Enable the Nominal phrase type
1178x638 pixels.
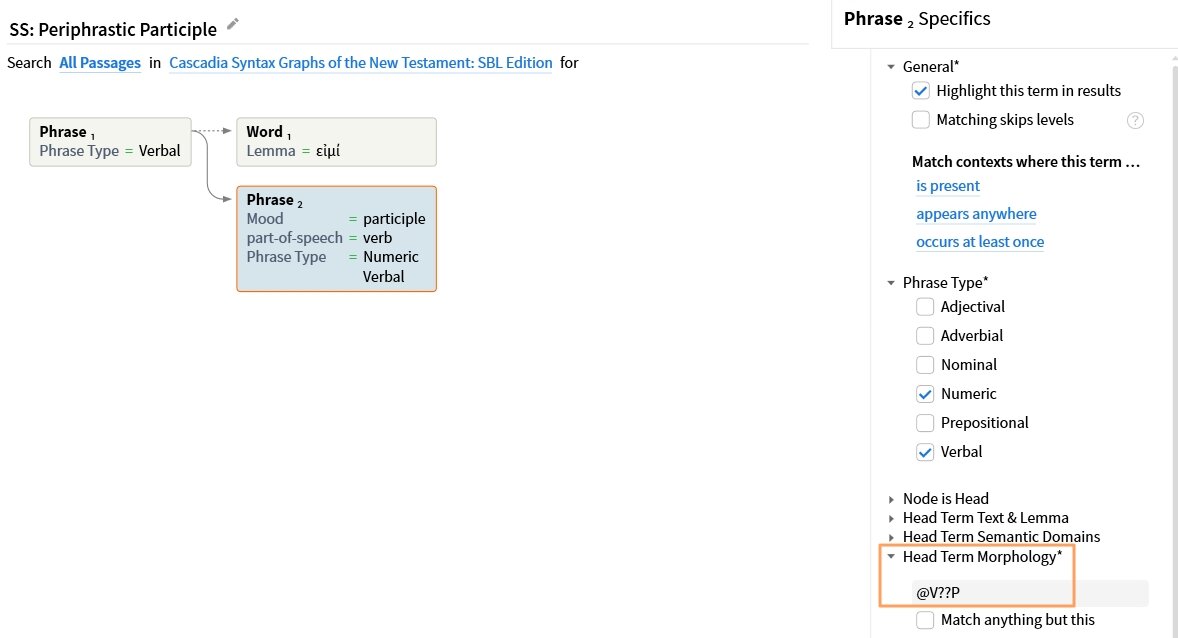click(925, 365)
